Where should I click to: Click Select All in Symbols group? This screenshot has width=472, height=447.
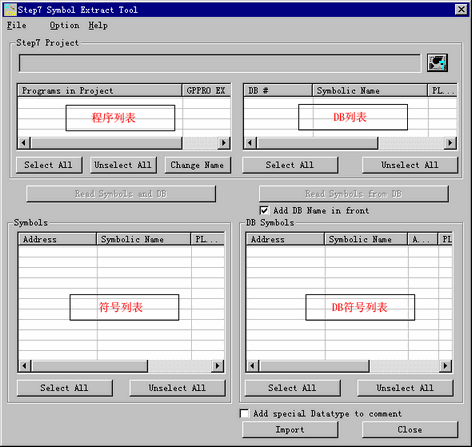pyautogui.click(x=65, y=388)
